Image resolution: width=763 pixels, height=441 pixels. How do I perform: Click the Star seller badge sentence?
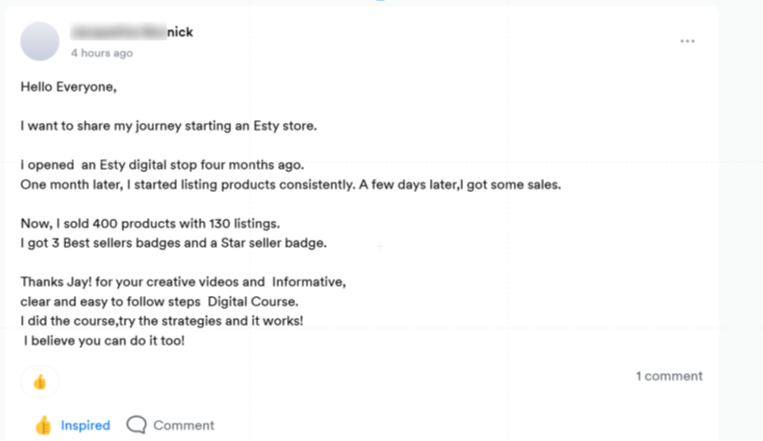[x=173, y=242]
